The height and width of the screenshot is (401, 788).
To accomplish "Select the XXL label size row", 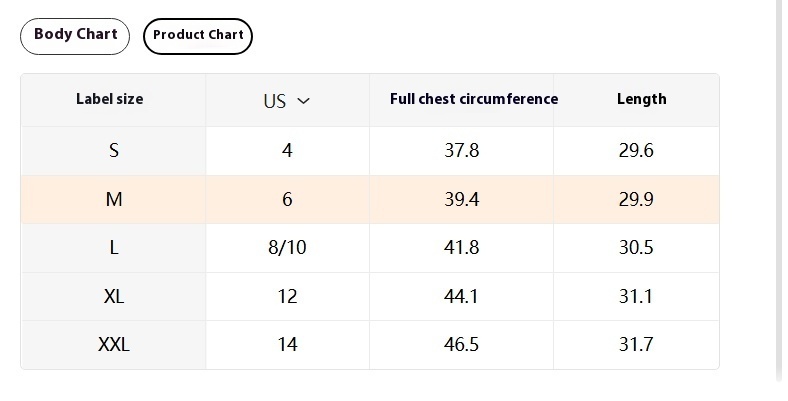I will pyautogui.click(x=370, y=345).
